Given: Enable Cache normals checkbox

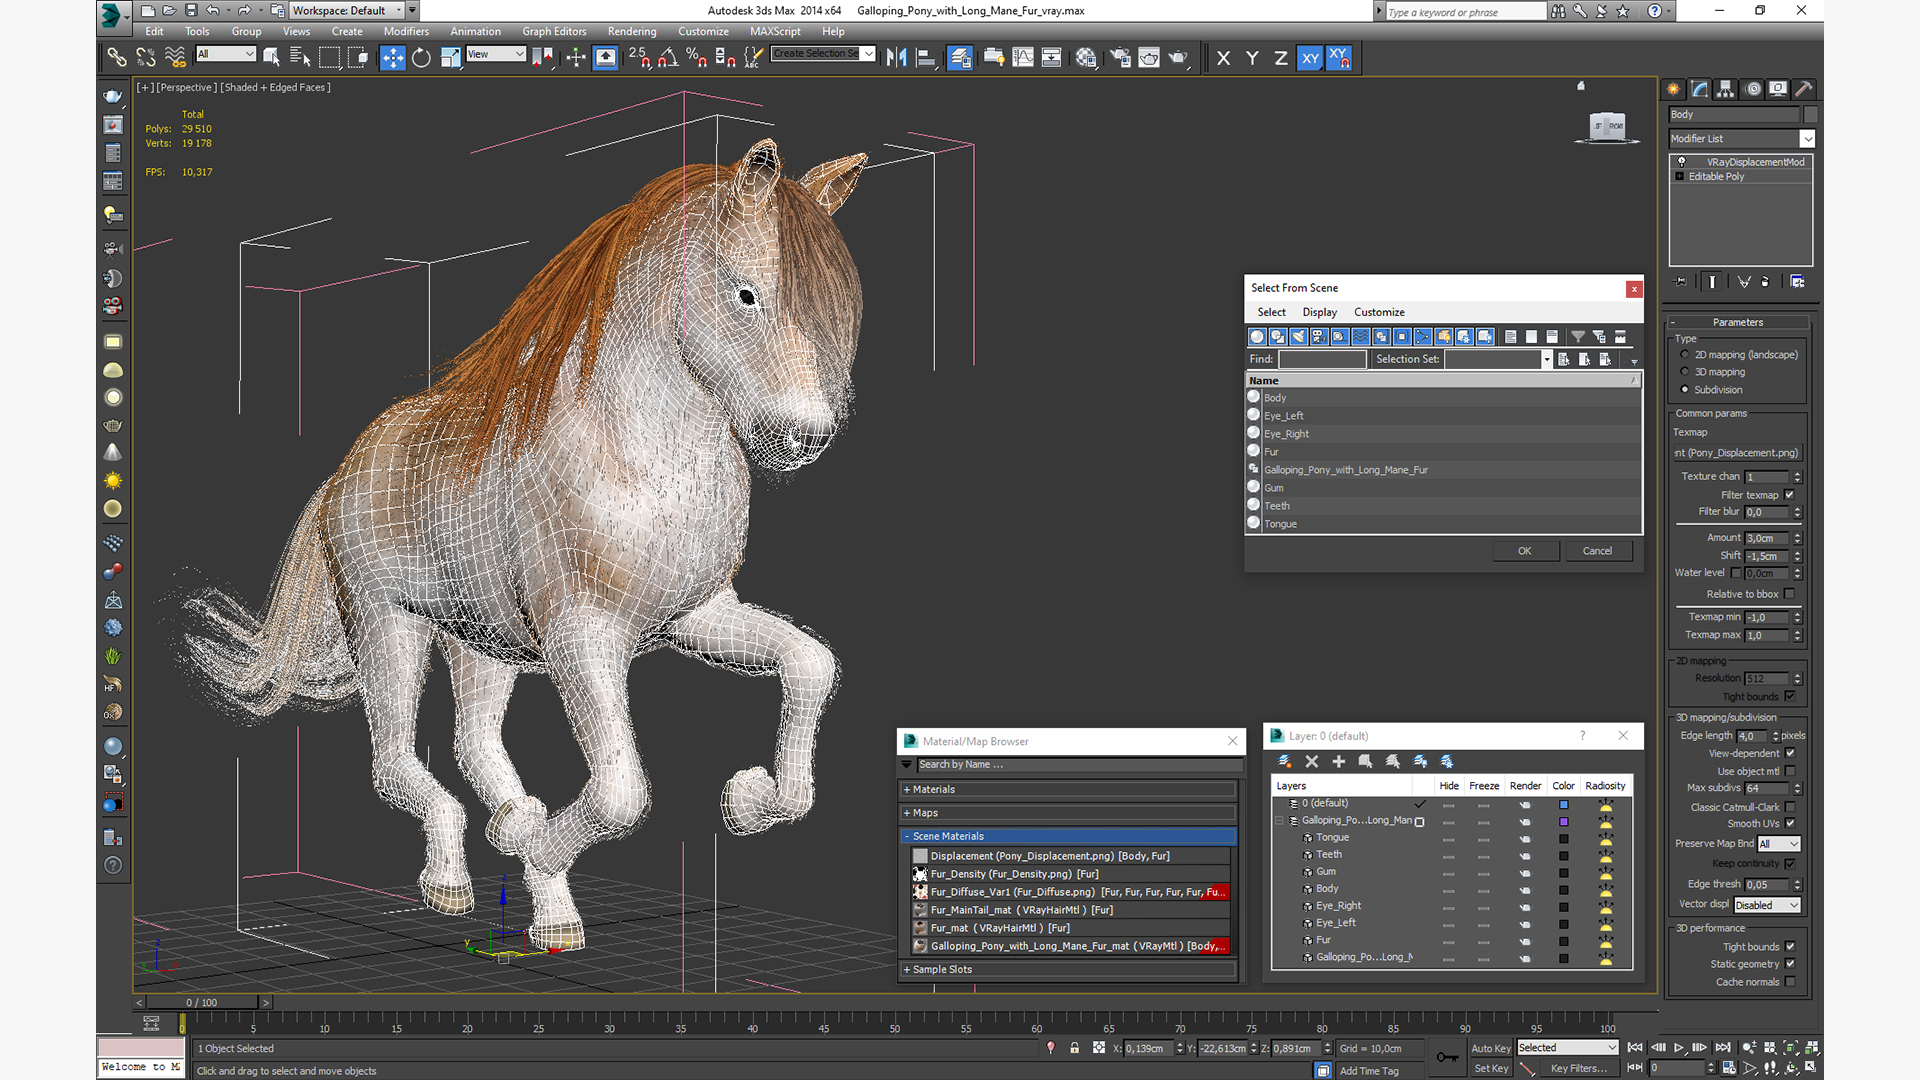Looking at the screenshot, I should tap(1790, 982).
